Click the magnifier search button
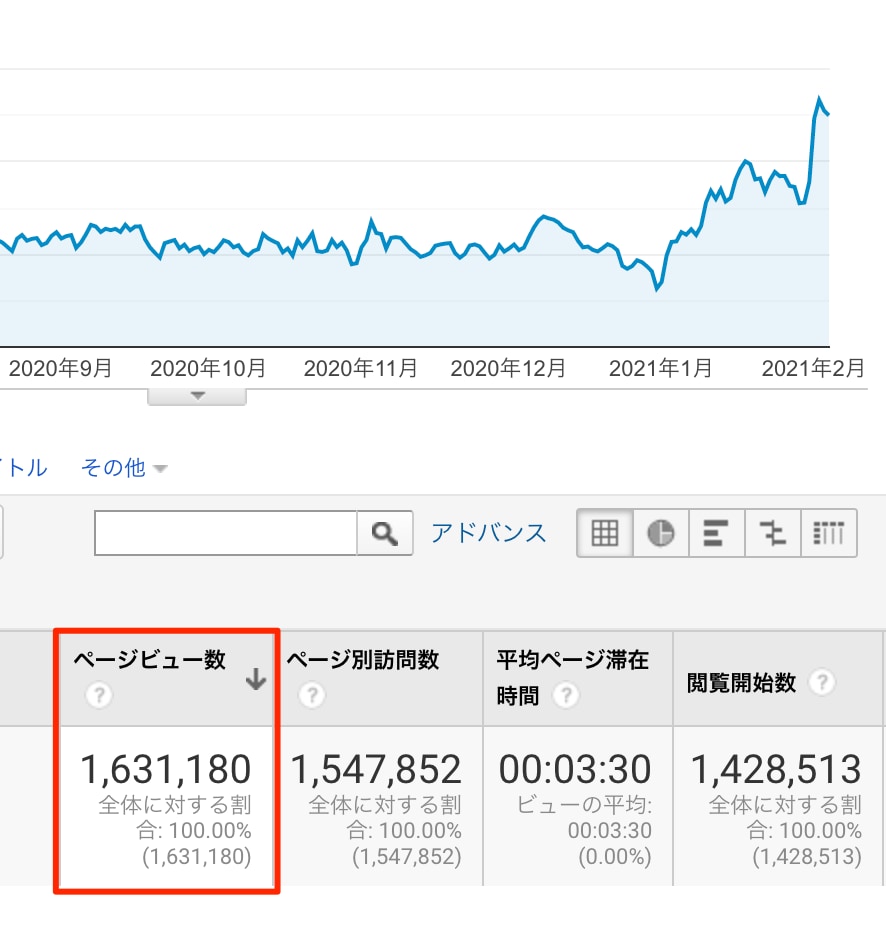The width and height of the screenshot is (886, 936). [x=384, y=533]
